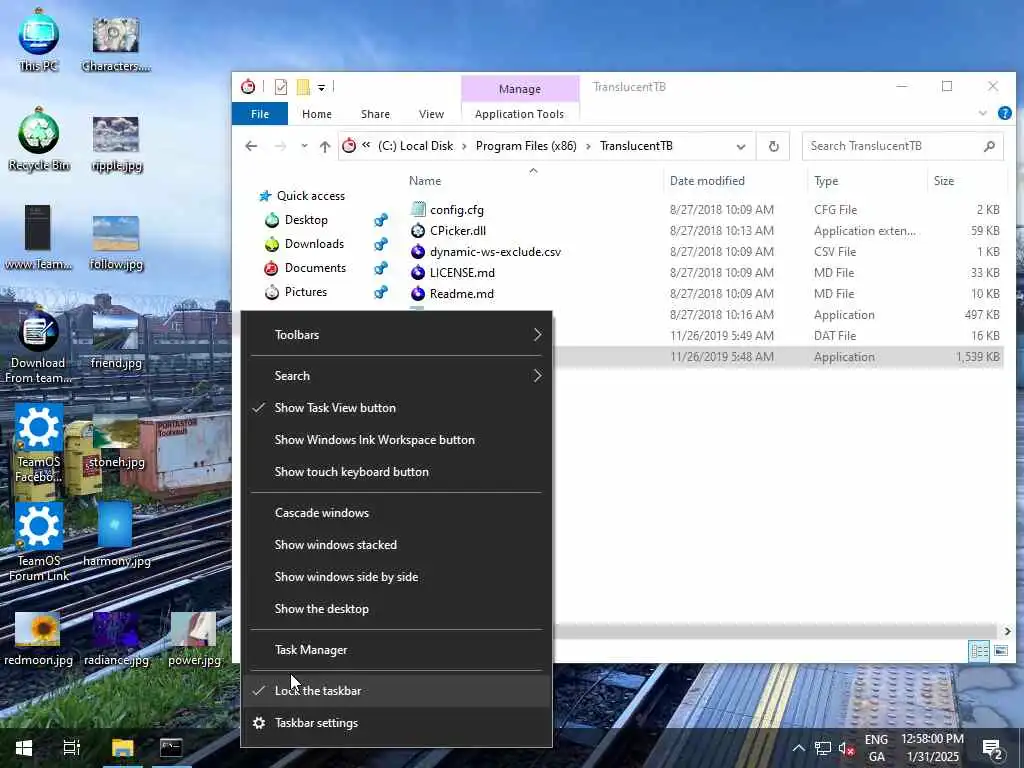Image resolution: width=1024 pixels, height=768 pixels.
Task: Expand the Toolbars submenu
Action: coord(396,334)
